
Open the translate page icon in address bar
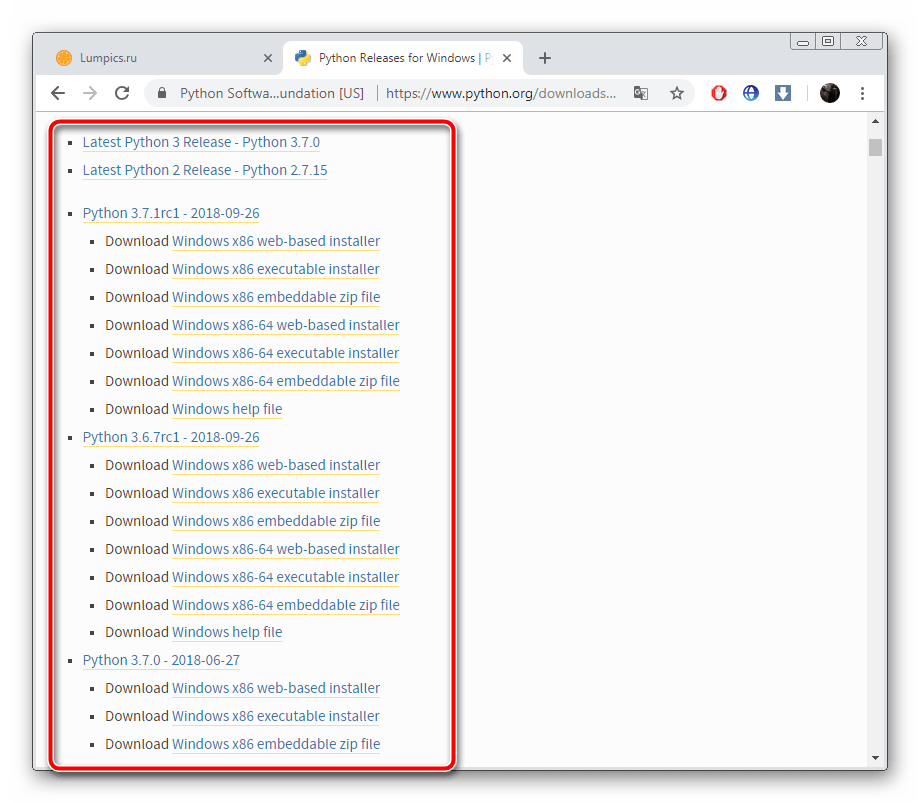[x=641, y=93]
